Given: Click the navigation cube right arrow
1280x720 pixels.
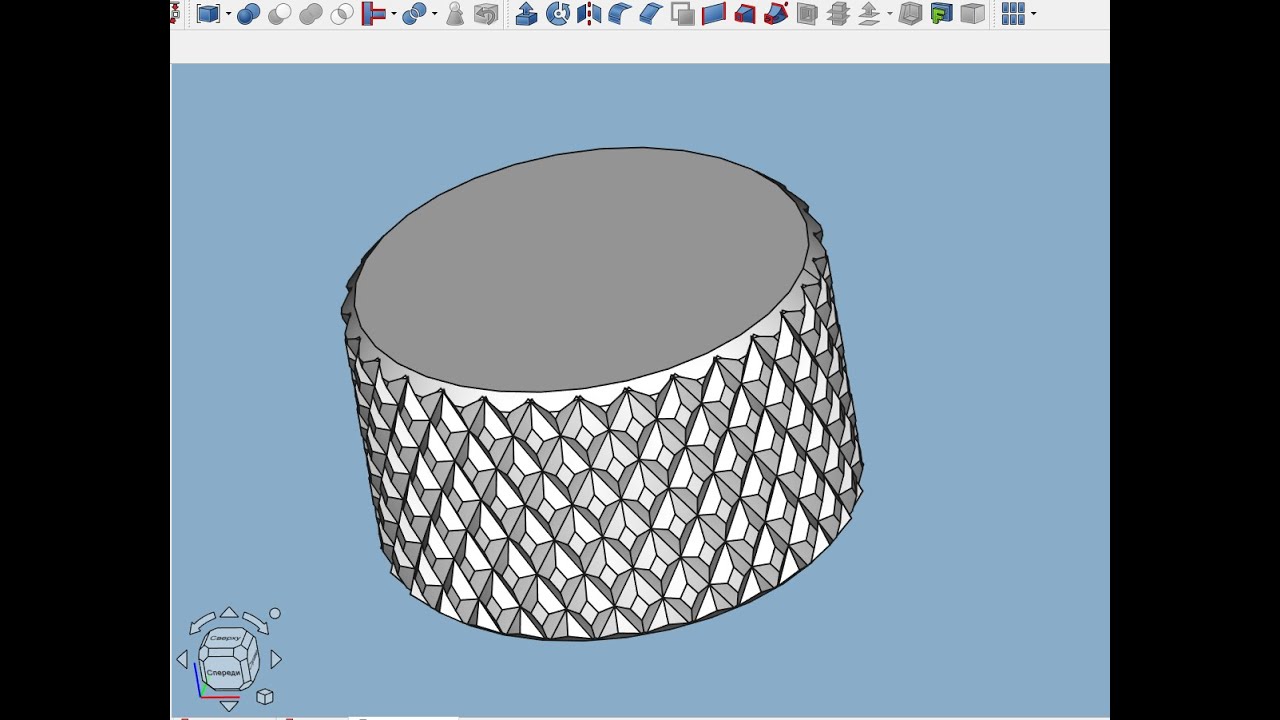Looking at the screenshot, I should coord(276,659).
